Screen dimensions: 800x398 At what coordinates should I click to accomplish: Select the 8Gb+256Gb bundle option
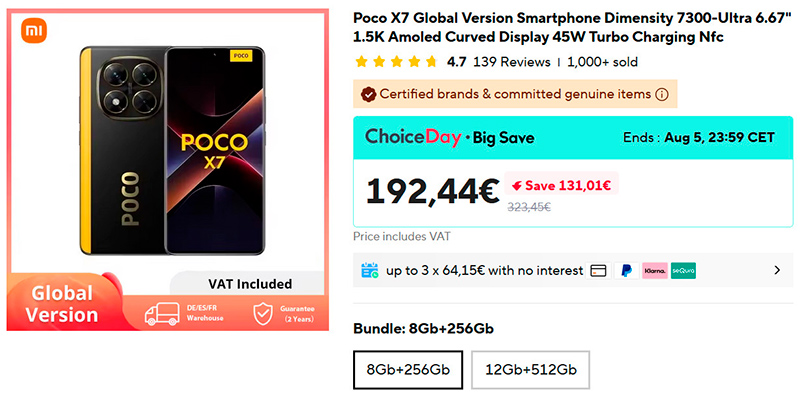point(408,369)
